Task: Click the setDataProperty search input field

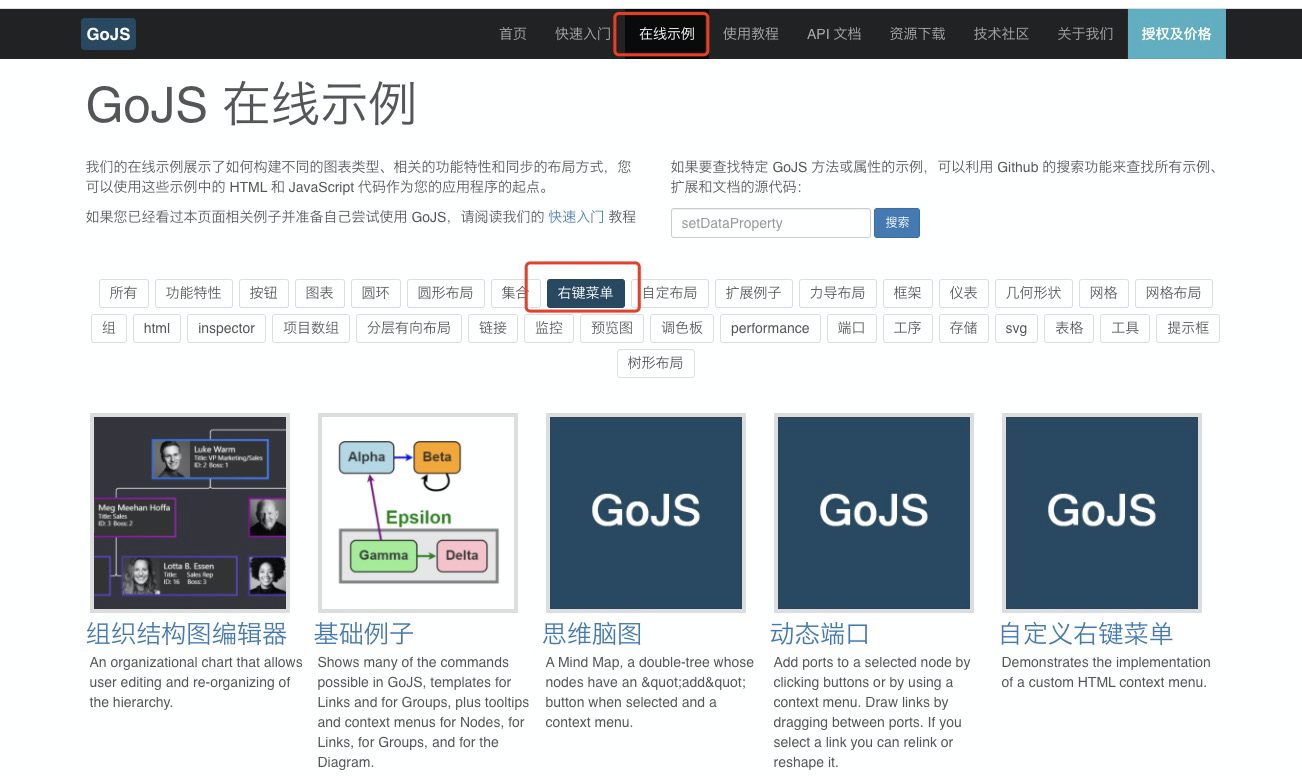Action: (x=770, y=222)
